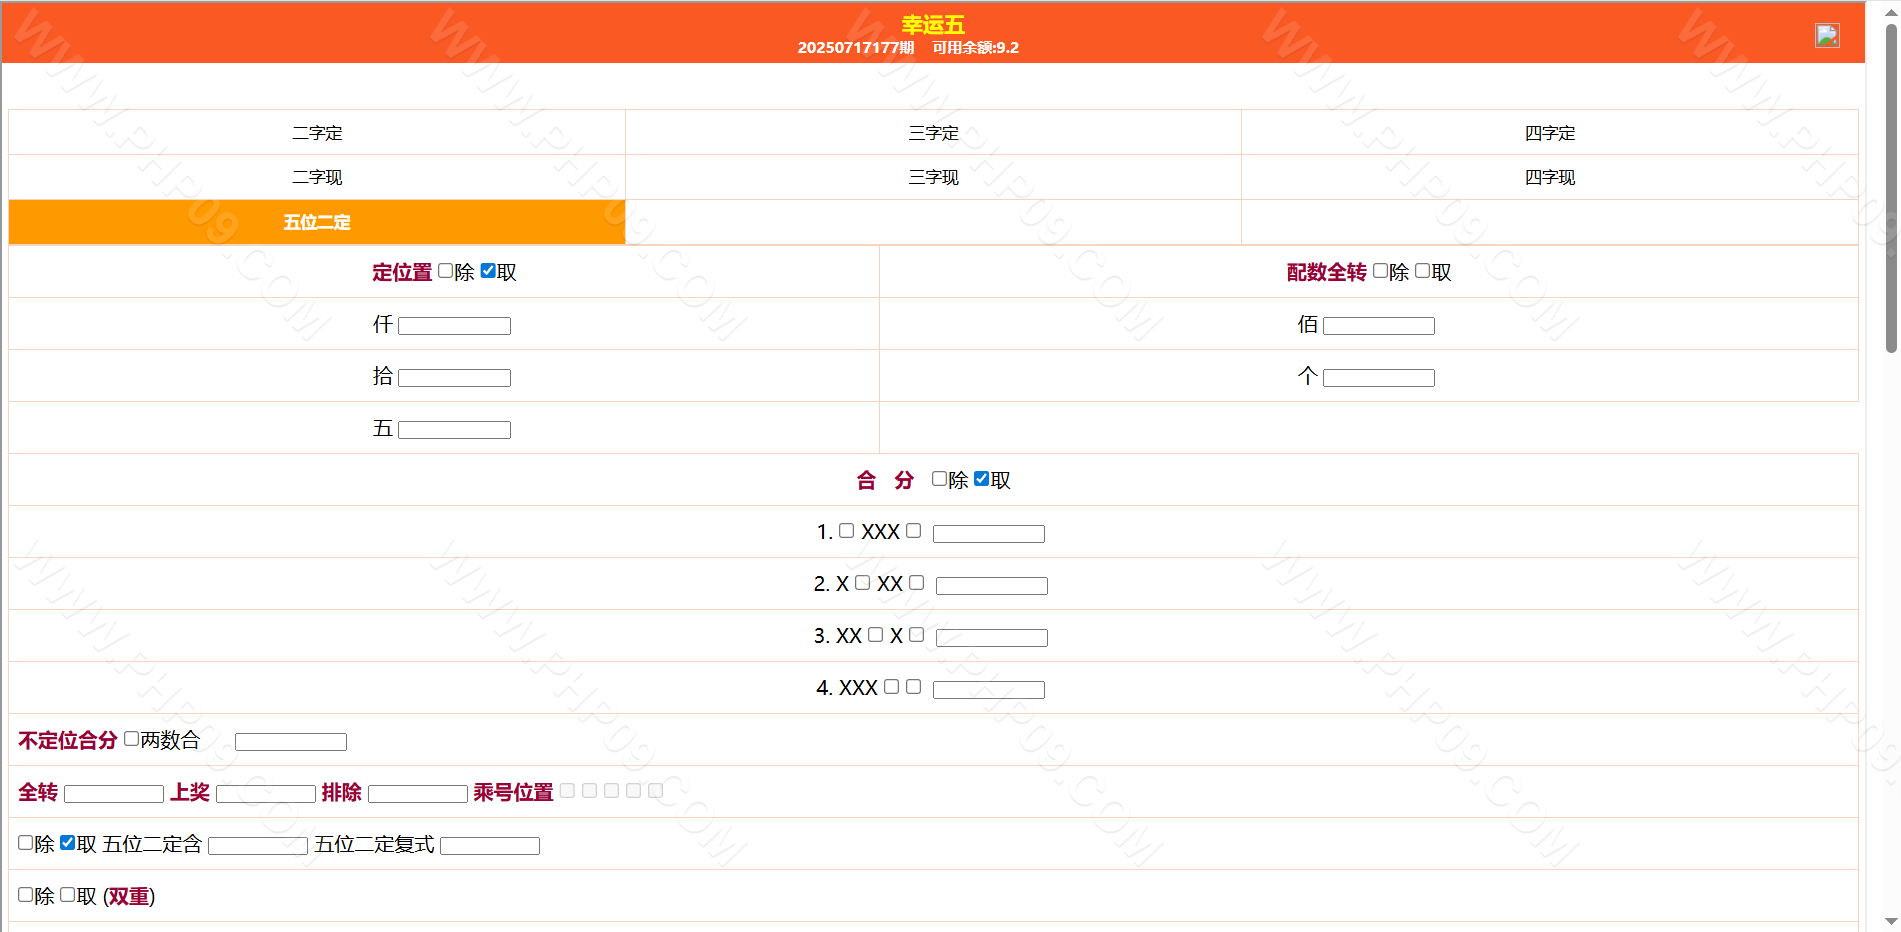Enable the 两数合 checkbox
This screenshot has height=932, width=1901.
[131, 739]
